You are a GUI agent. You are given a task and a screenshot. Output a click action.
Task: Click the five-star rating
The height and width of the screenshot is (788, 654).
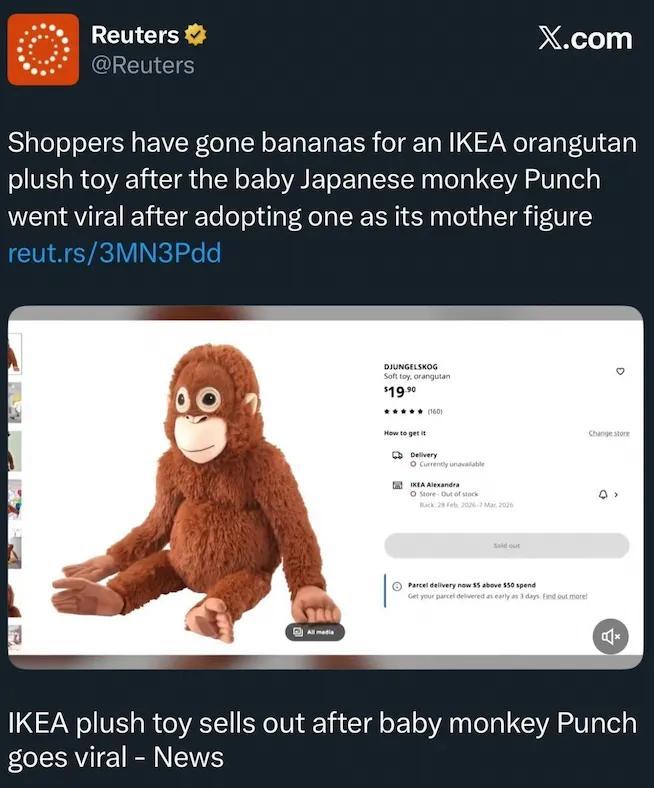pos(405,411)
